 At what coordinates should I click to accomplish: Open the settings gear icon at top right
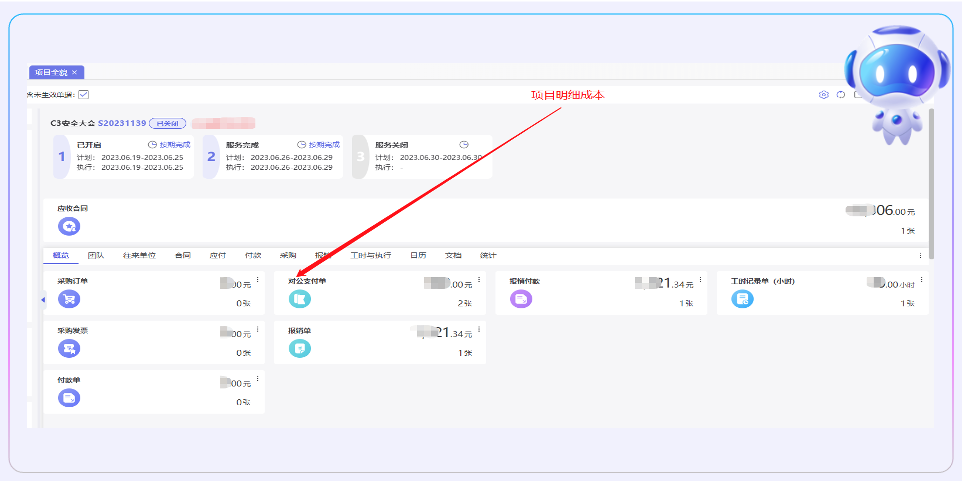click(x=824, y=95)
